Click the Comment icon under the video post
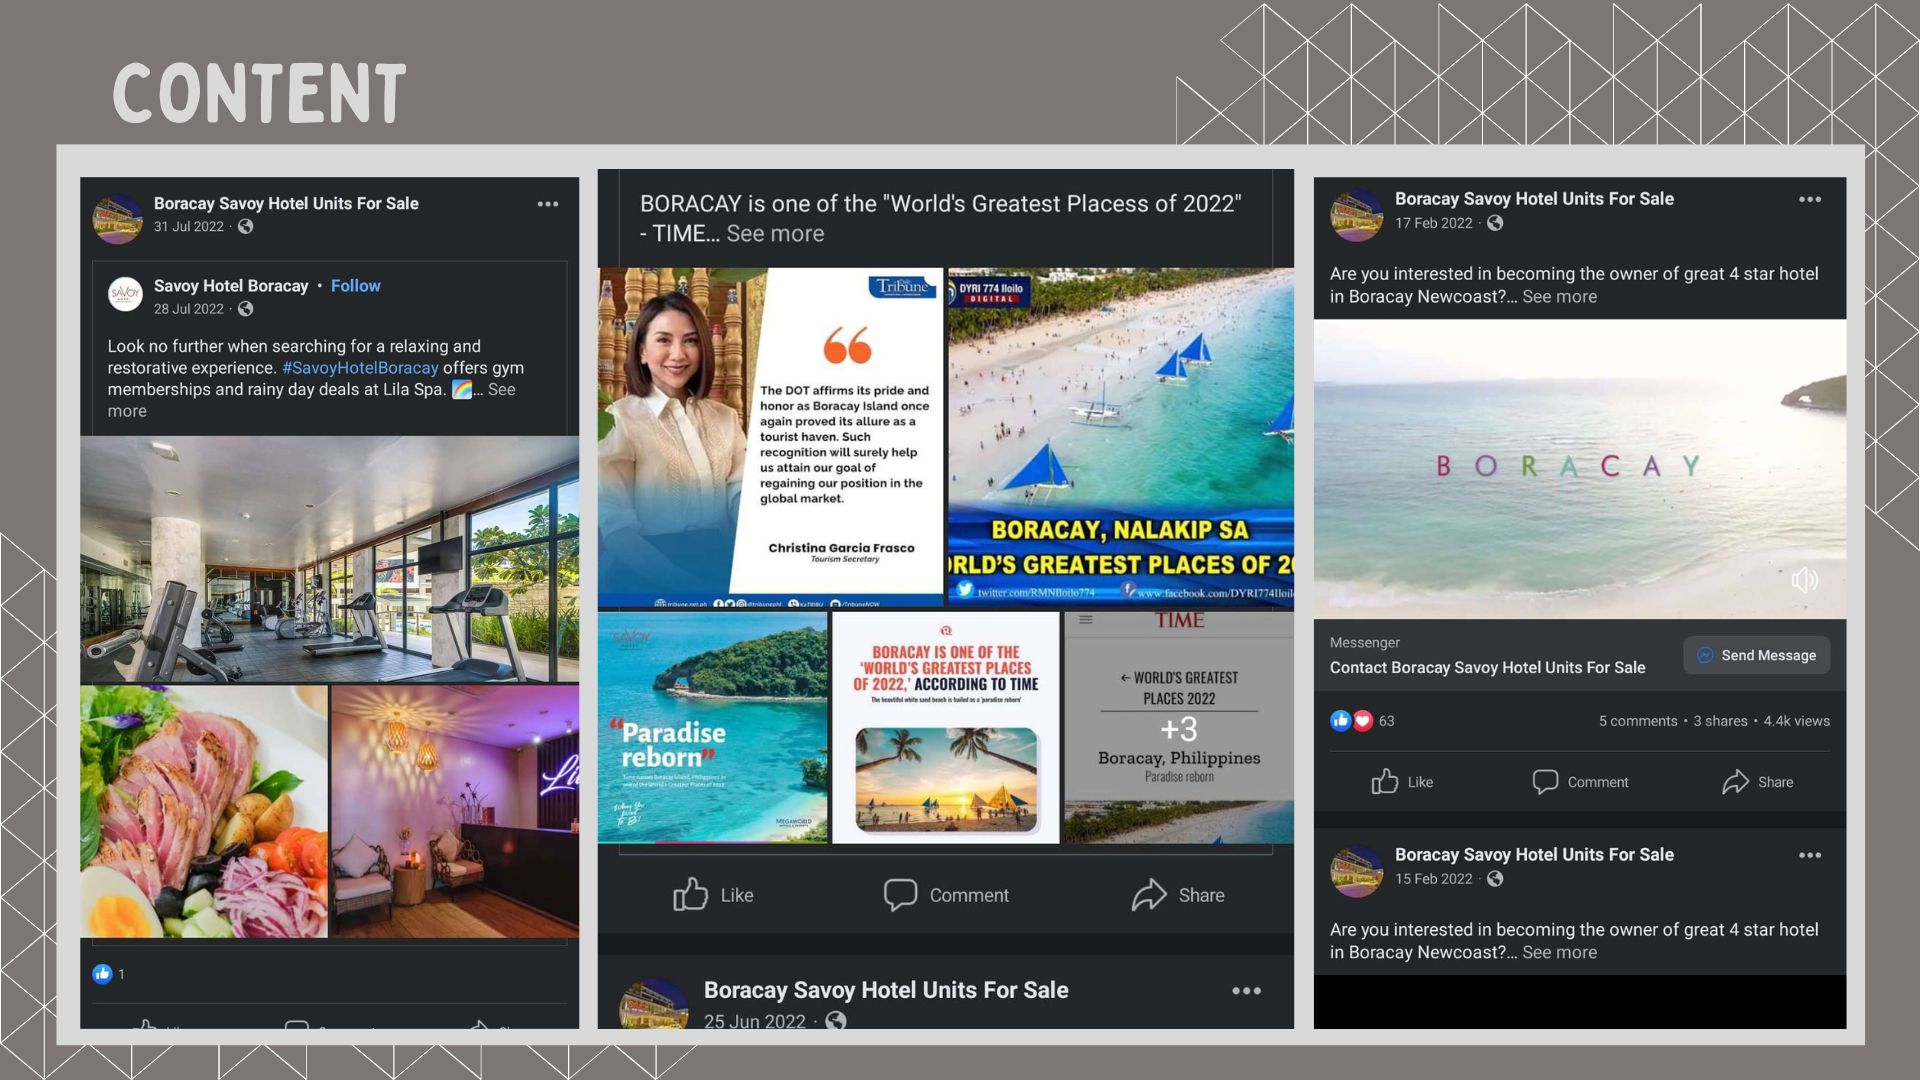1920x1080 pixels. [x=1545, y=782]
